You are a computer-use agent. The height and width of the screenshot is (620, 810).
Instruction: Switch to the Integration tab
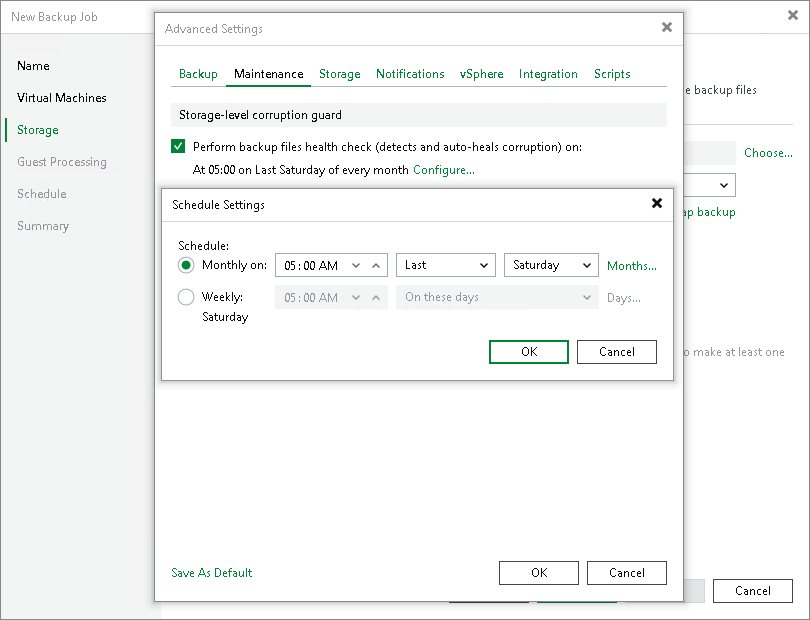[x=548, y=74]
